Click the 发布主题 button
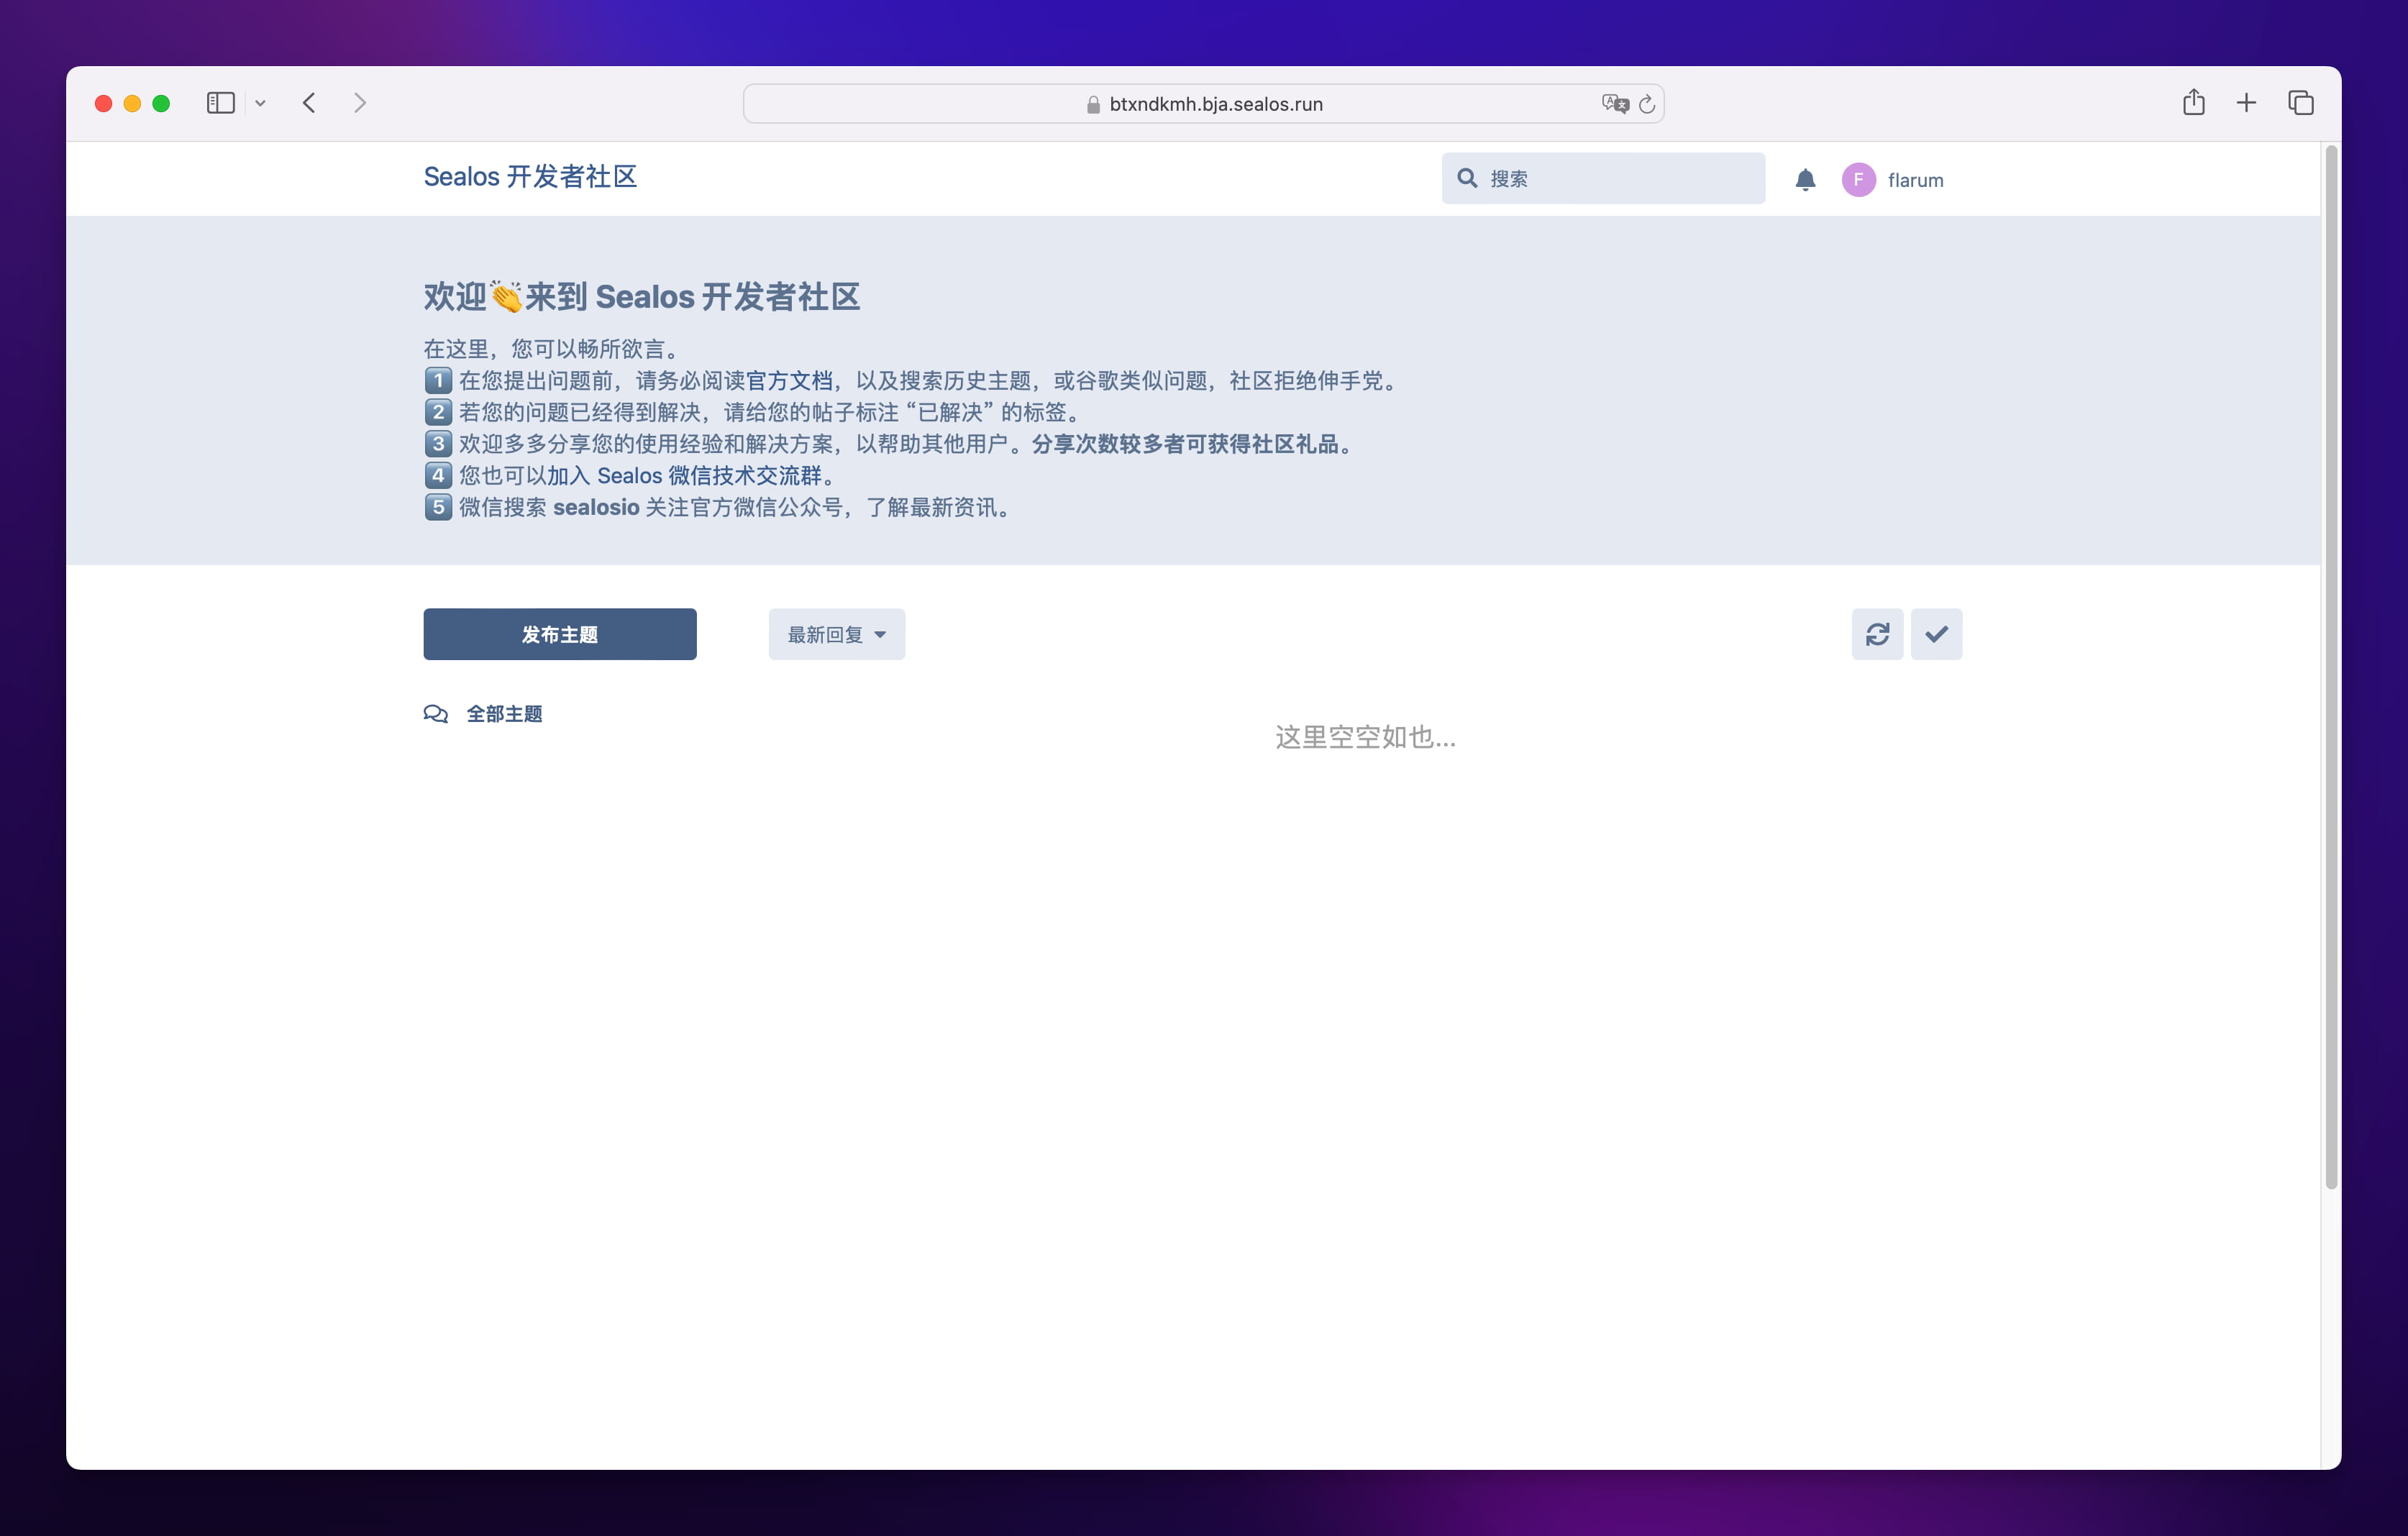The width and height of the screenshot is (2408, 1536). 560,634
